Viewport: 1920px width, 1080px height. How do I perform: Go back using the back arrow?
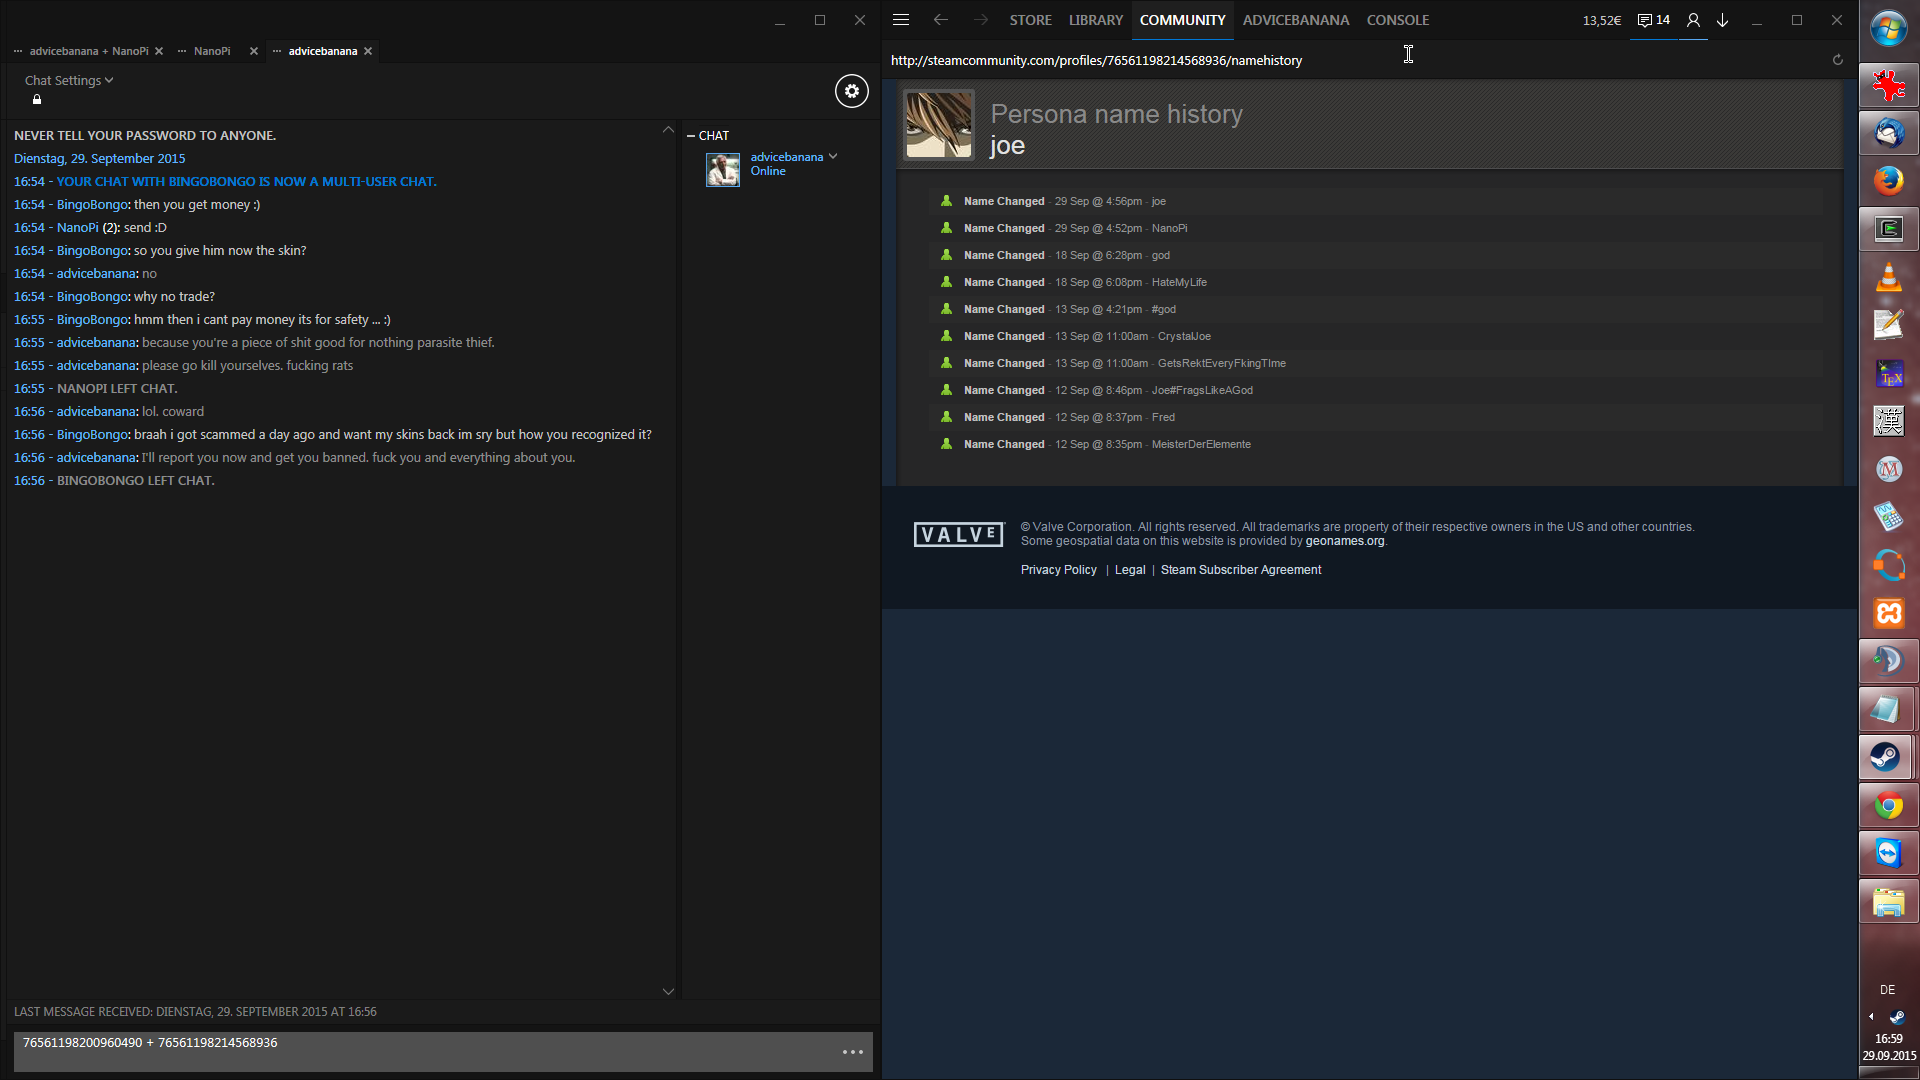click(x=940, y=20)
